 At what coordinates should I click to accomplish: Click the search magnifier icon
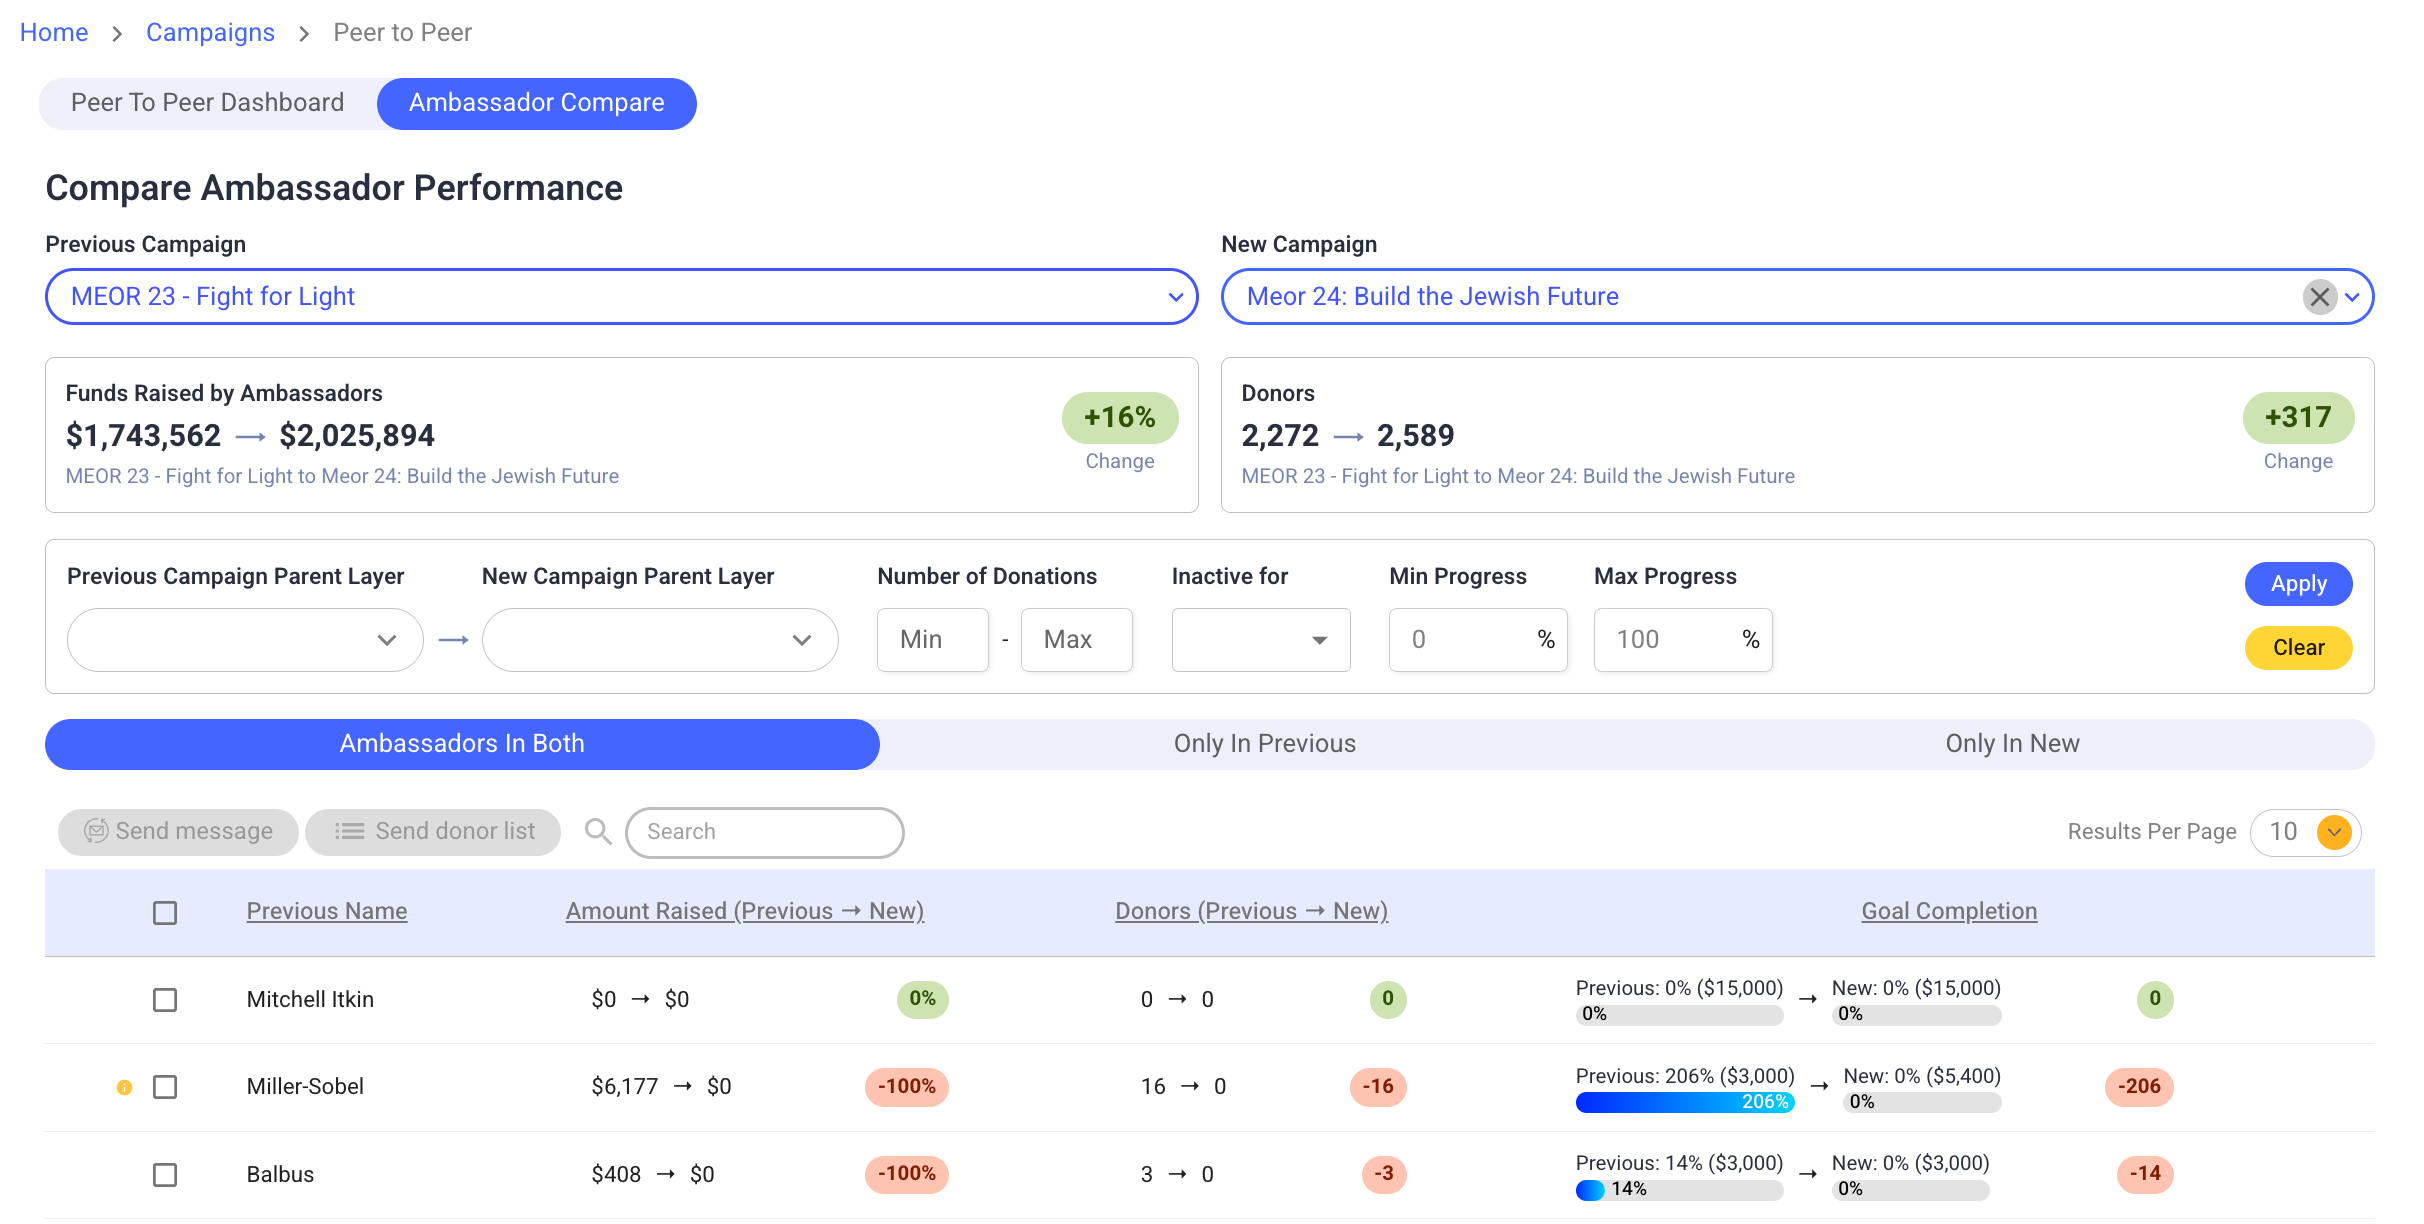pyautogui.click(x=598, y=831)
